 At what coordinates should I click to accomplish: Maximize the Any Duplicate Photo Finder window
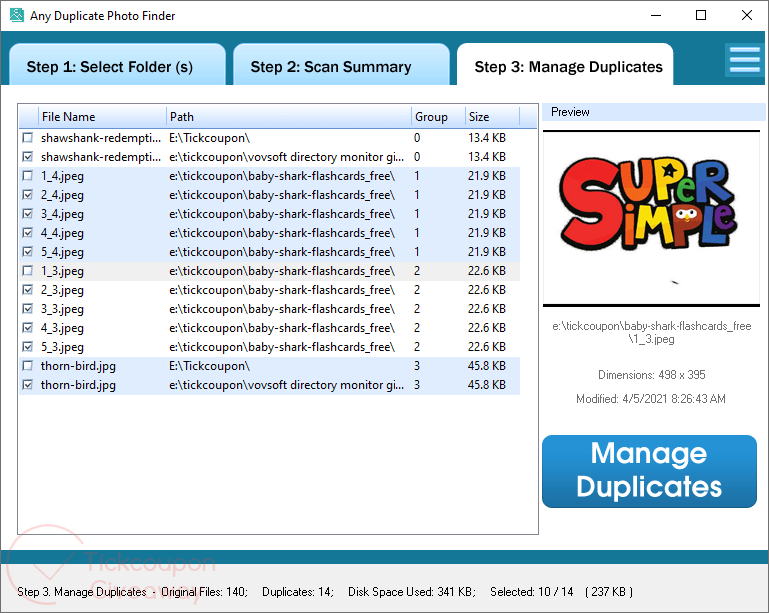pyautogui.click(x=701, y=16)
